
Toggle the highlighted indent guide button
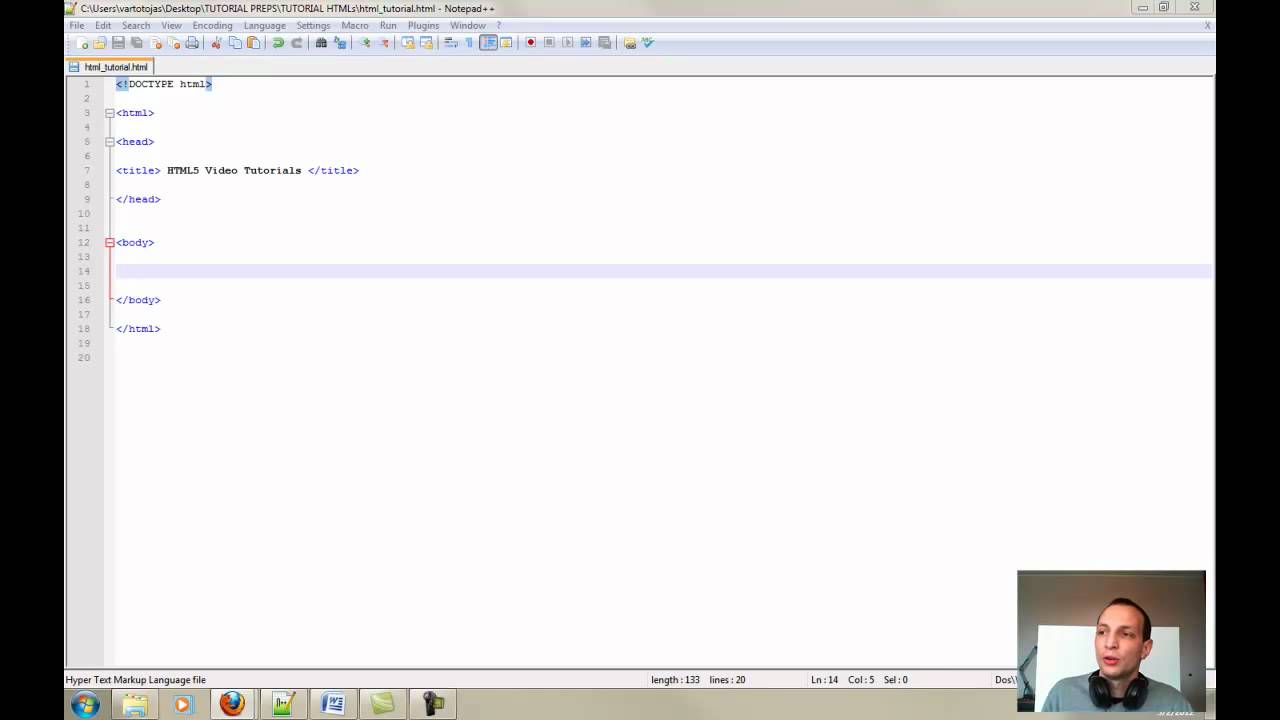click(488, 43)
